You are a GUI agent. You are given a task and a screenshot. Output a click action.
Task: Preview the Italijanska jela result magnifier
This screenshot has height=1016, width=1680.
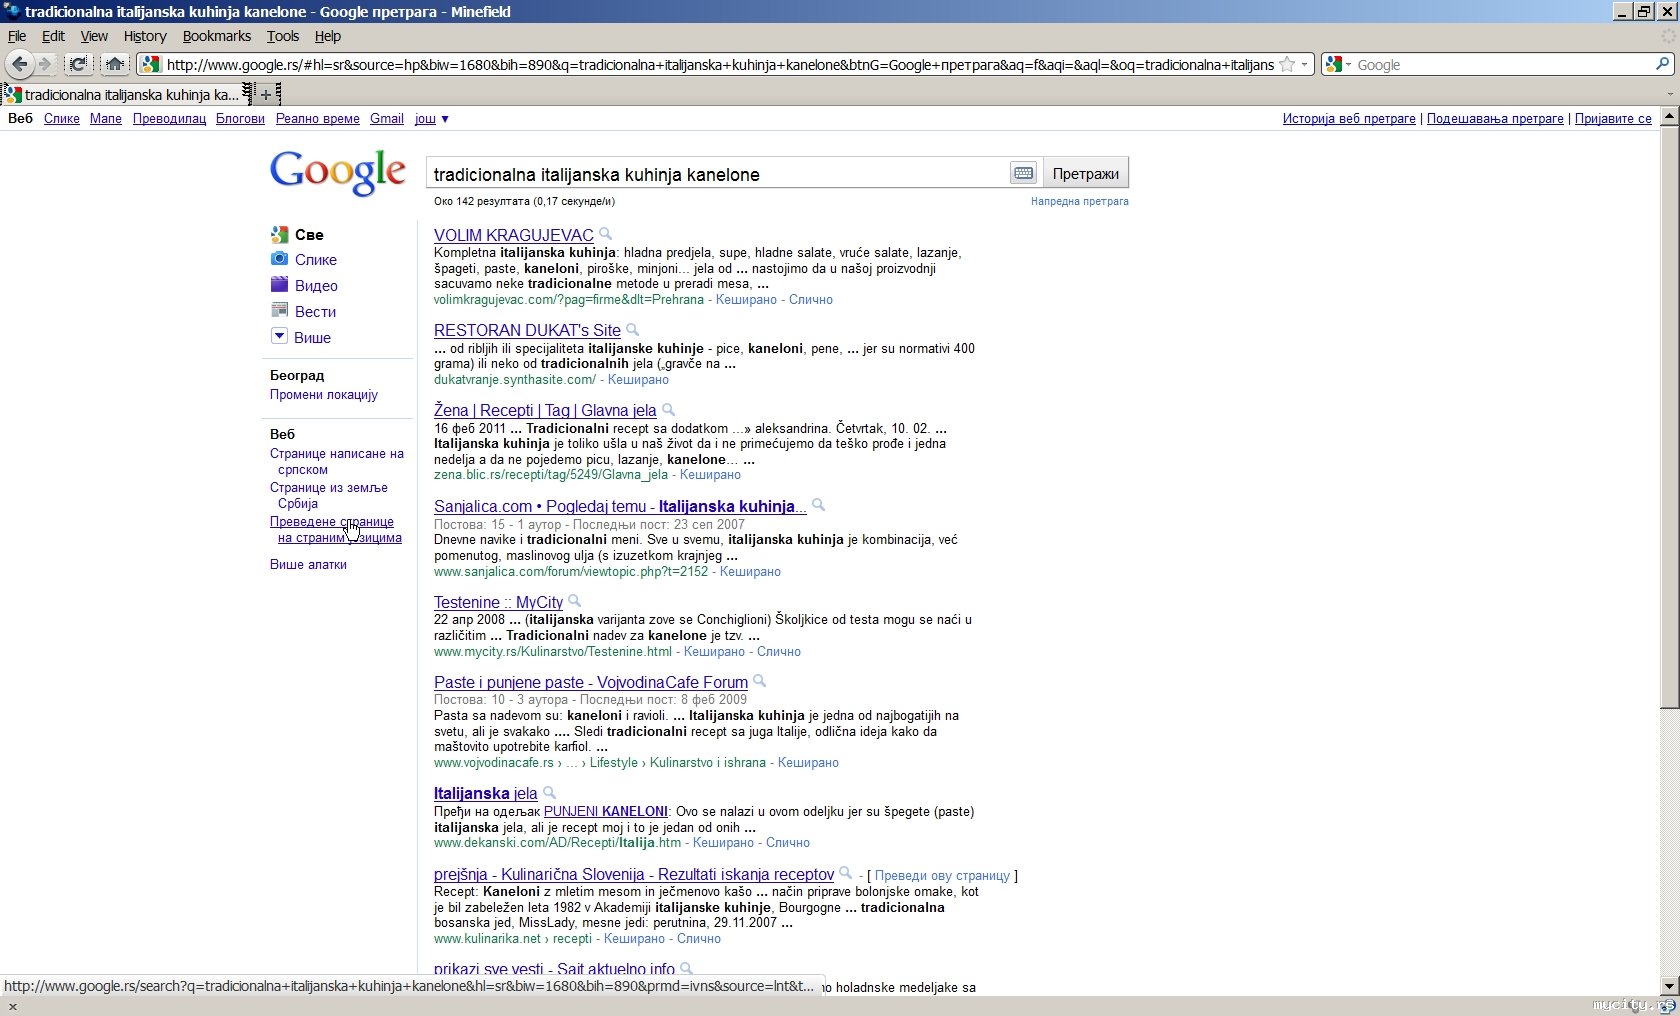[x=549, y=792]
